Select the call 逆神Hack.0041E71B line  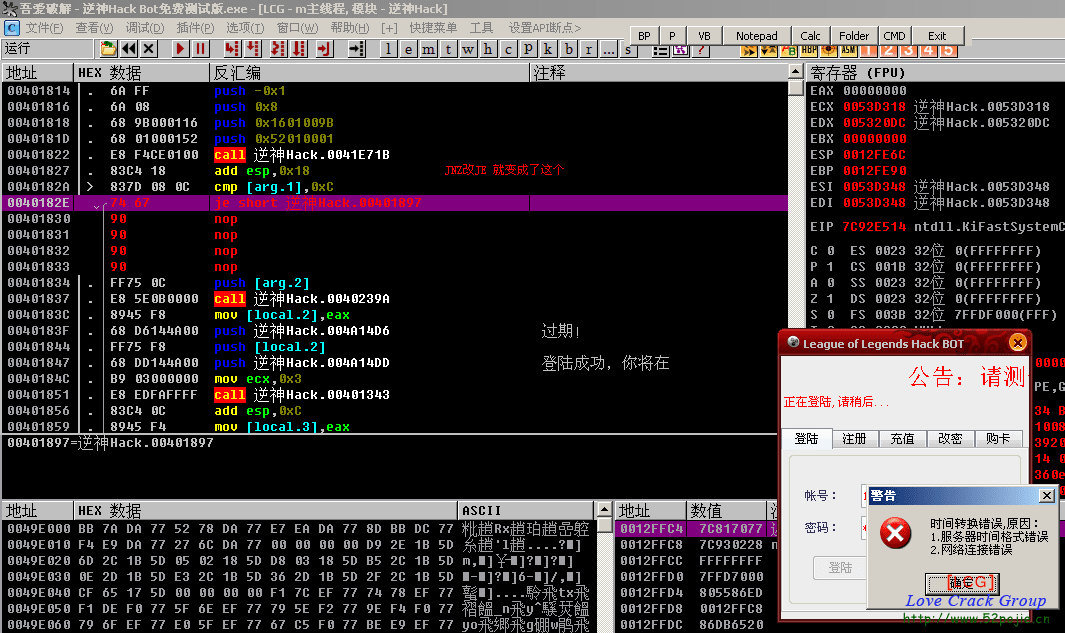pos(395,155)
